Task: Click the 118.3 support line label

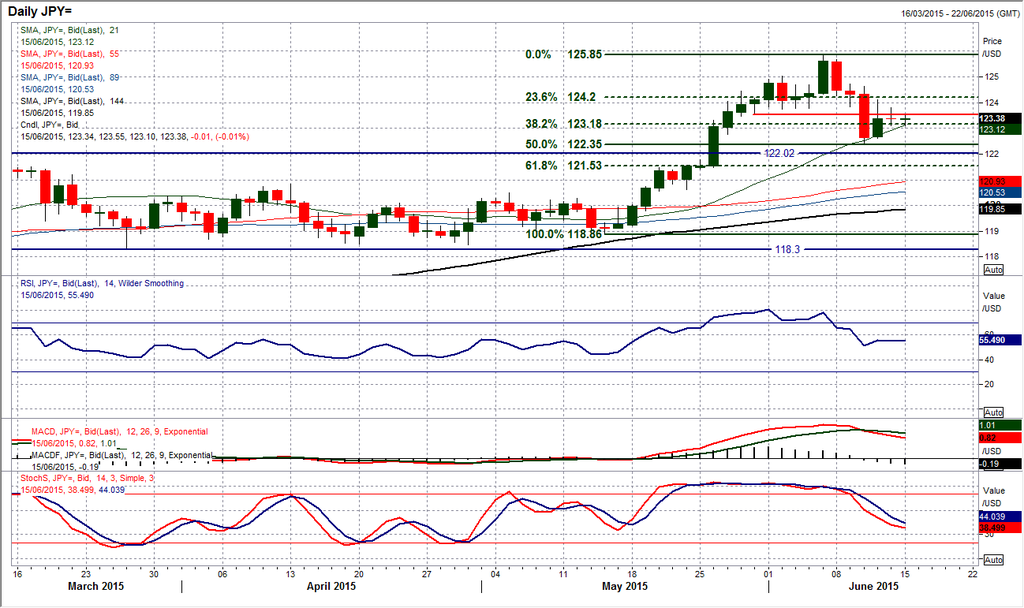Action: point(791,249)
